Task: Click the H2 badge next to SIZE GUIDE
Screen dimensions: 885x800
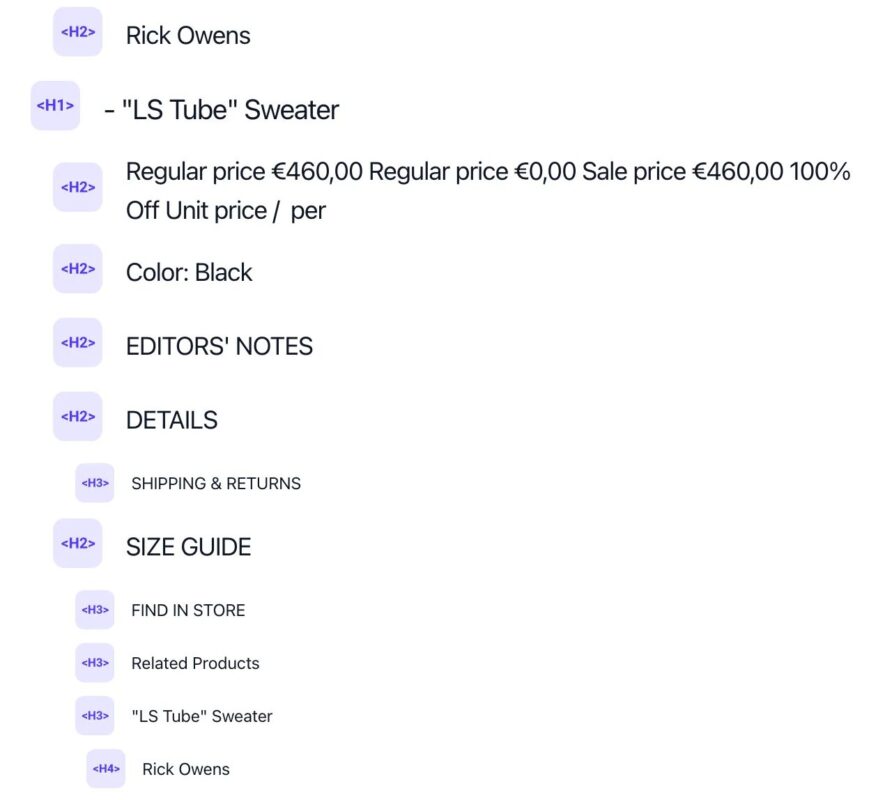Action: (x=78, y=544)
